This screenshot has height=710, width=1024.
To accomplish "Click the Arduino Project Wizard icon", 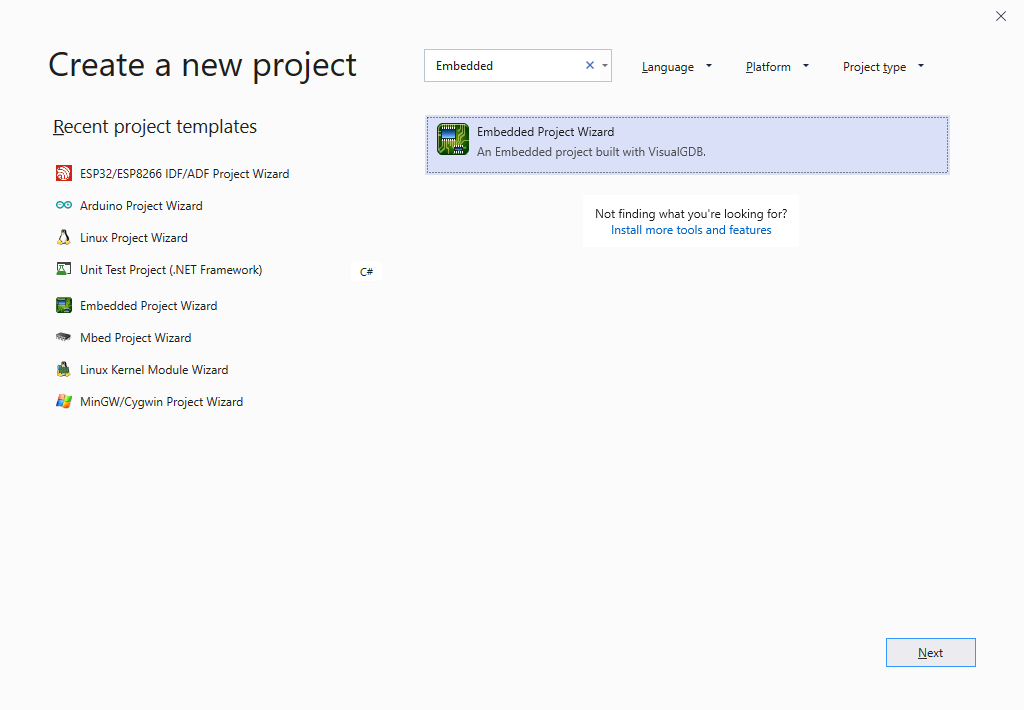I will point(64,205).
